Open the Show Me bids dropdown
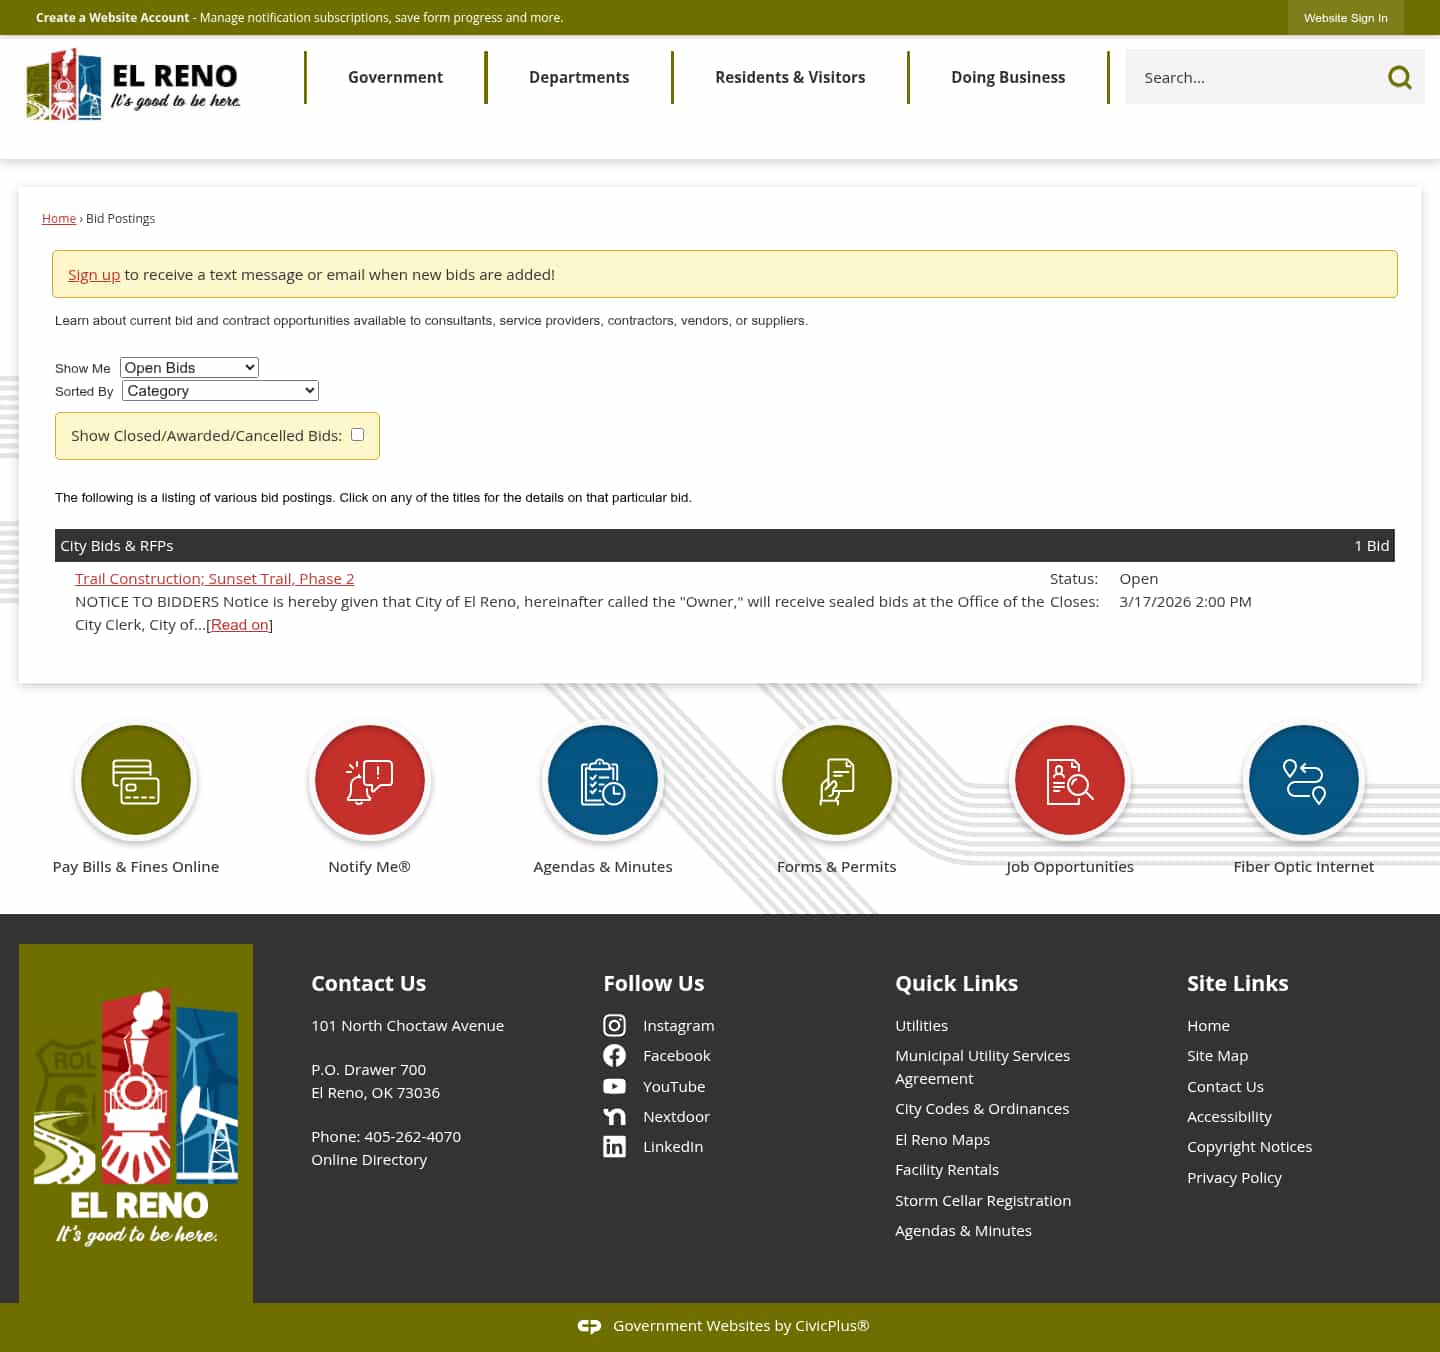This screenshot has width=1440, height=1352. click(x=188, y=367)
